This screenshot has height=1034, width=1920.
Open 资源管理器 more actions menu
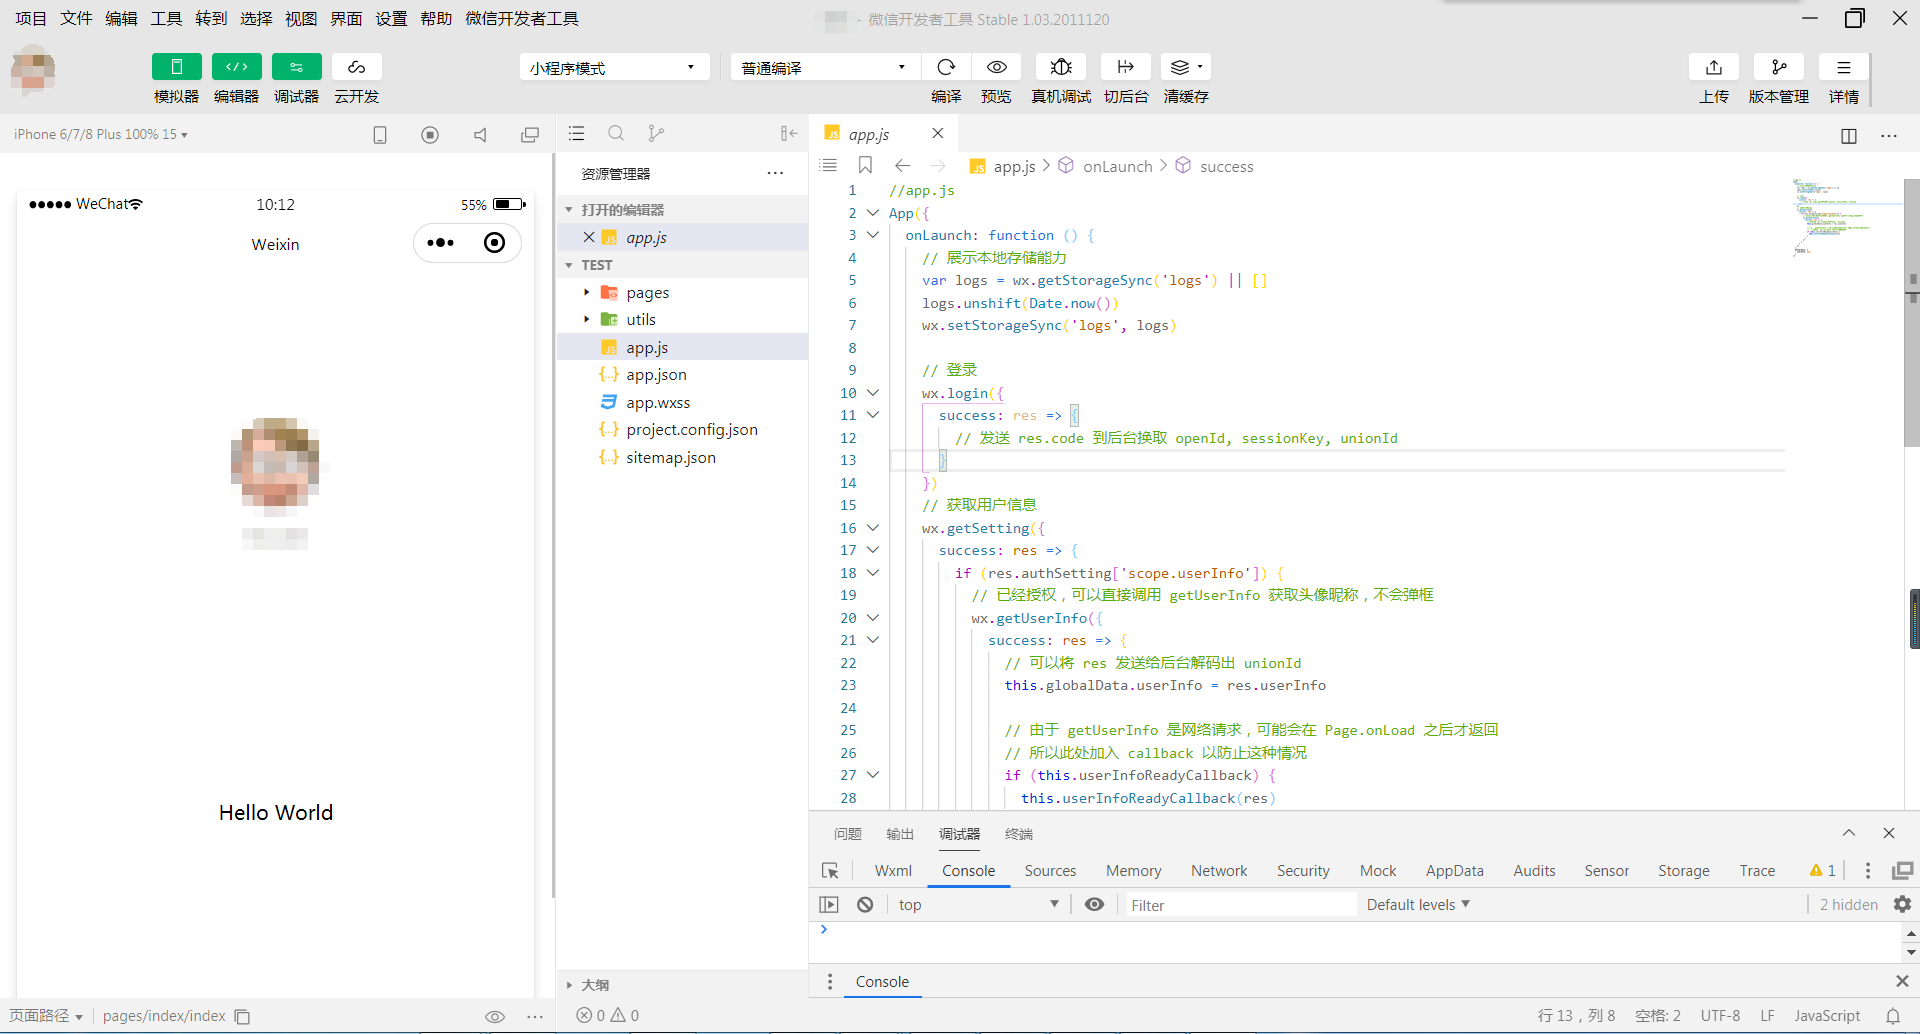(775, 173)
